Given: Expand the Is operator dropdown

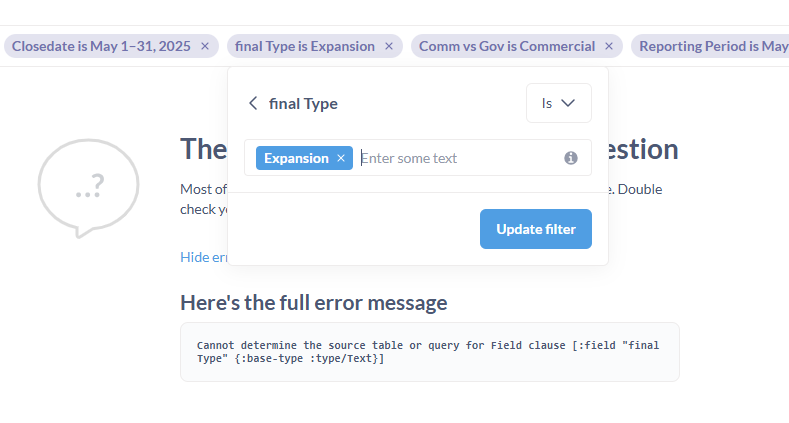Looking at the screenshot, I should (x=559, y=103).
